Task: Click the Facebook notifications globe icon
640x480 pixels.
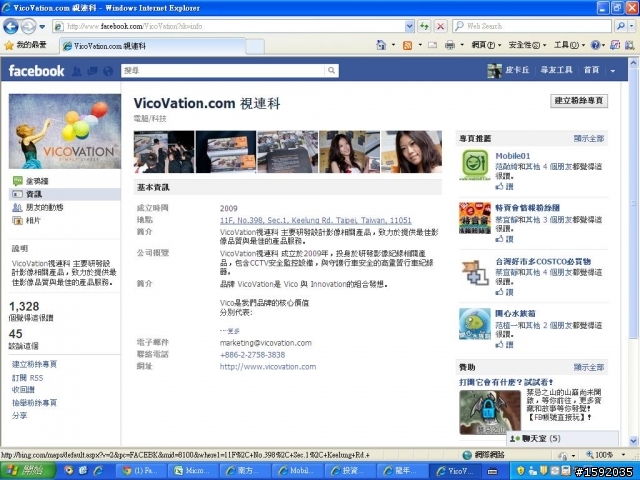Action: [x=108, y=71]
